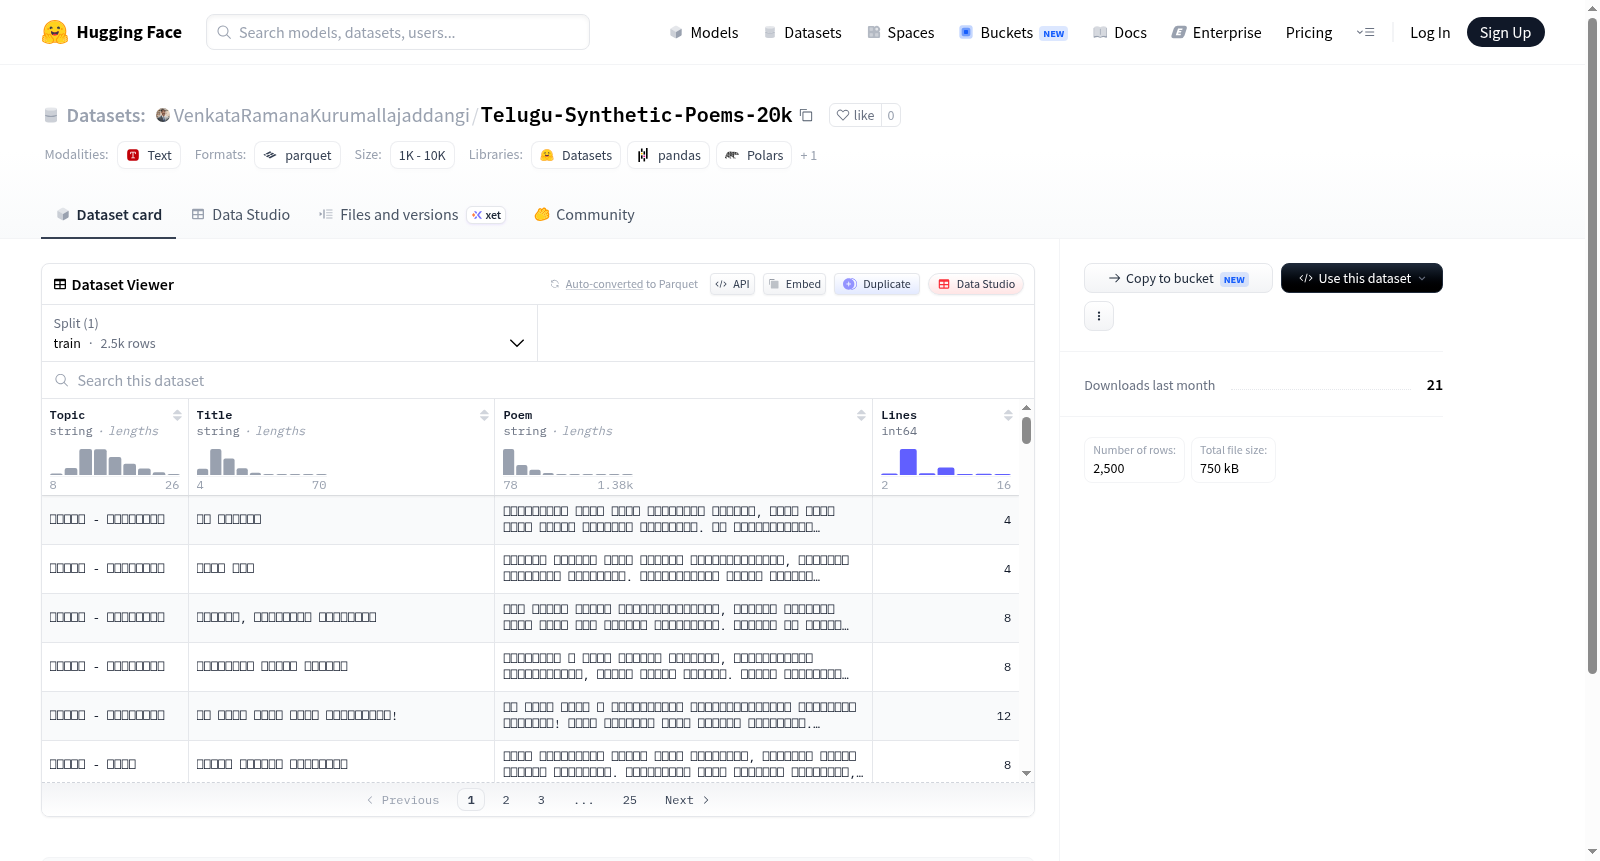
Task: Expand the navigation overflow menu icon
Action: [1365, 33]
